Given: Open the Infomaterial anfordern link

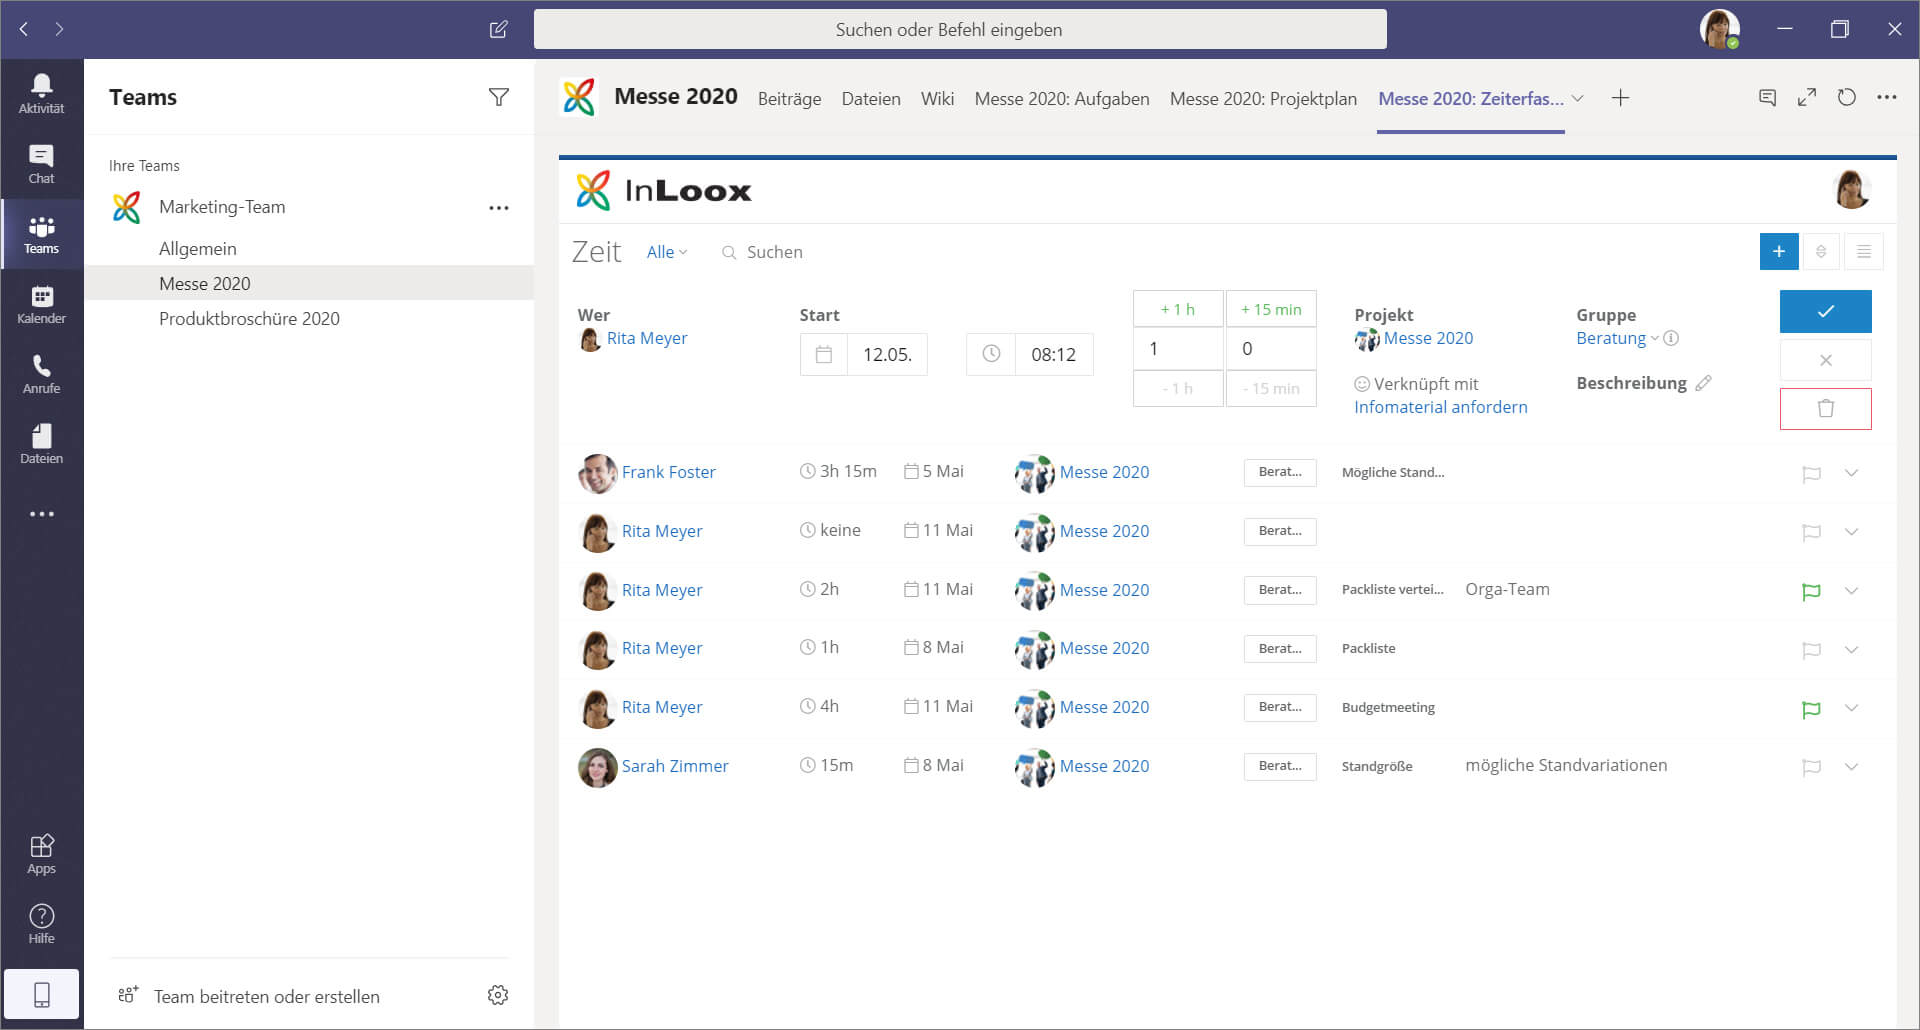Looking at the screenshot, I should tap(1441, 407).
